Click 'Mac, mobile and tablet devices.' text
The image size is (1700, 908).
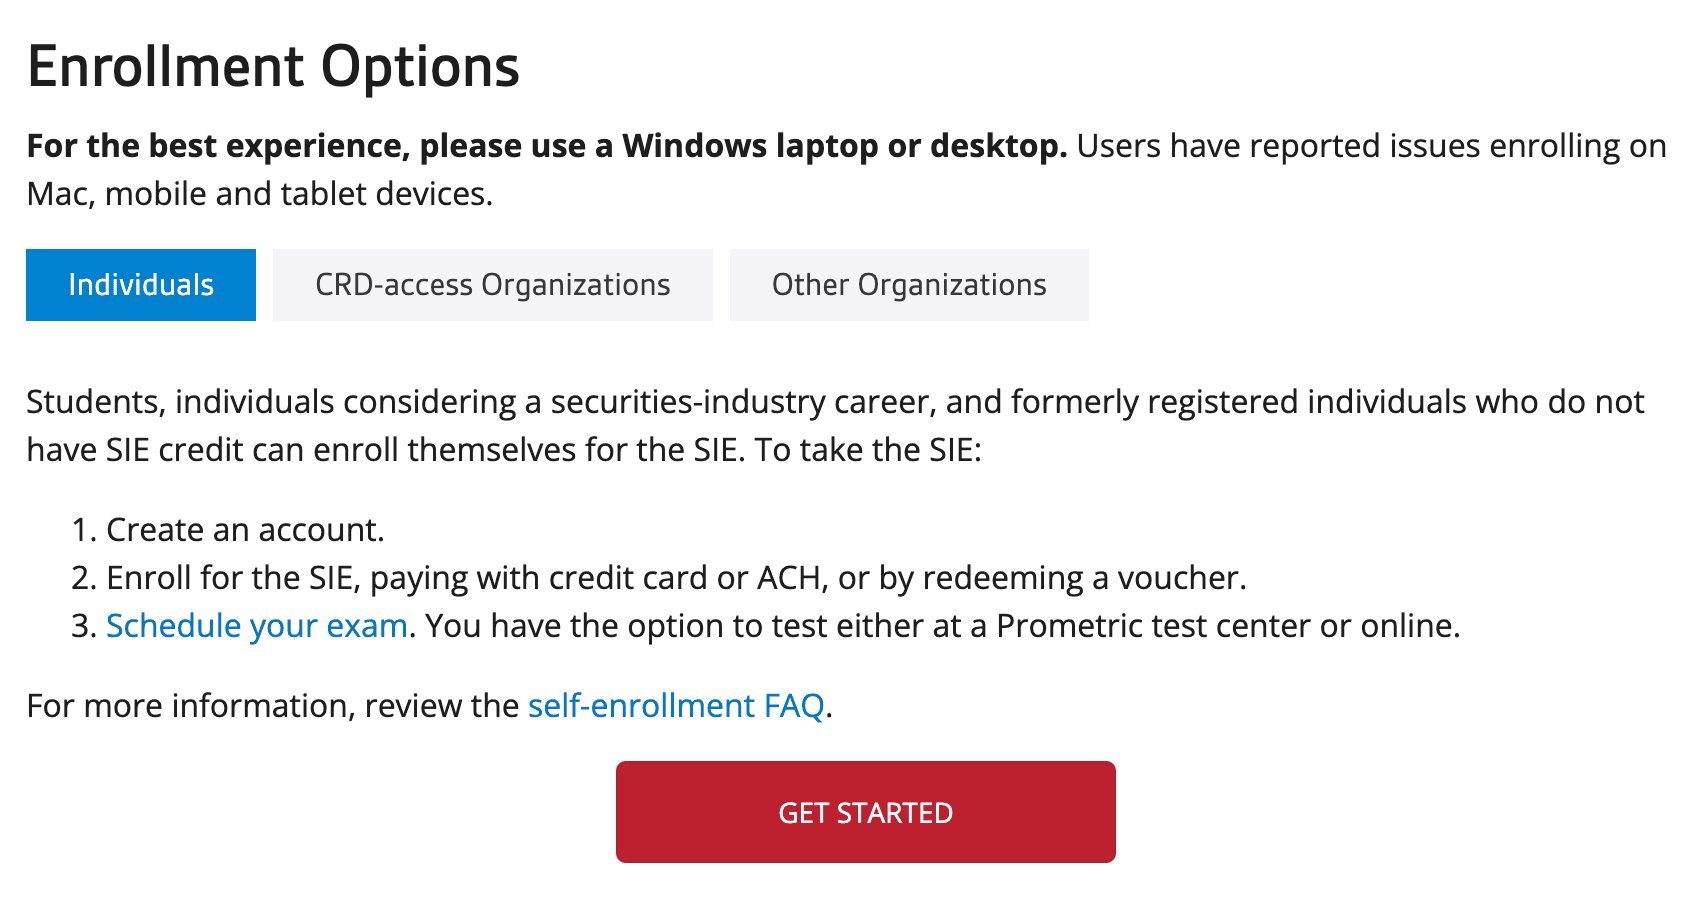260,194
